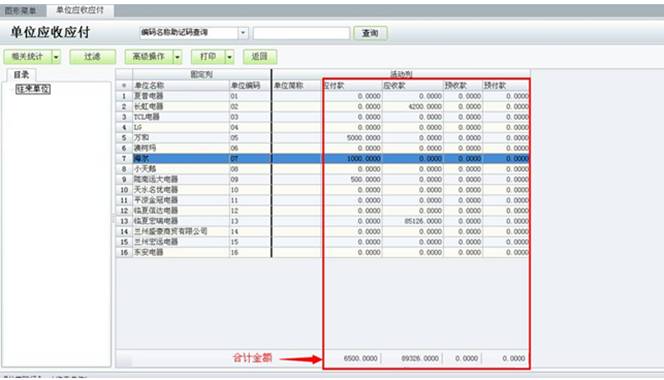The height and width of the screenshot is (380, 664).
Task: Select the 单位应收应付 tab
Action: 80,10
